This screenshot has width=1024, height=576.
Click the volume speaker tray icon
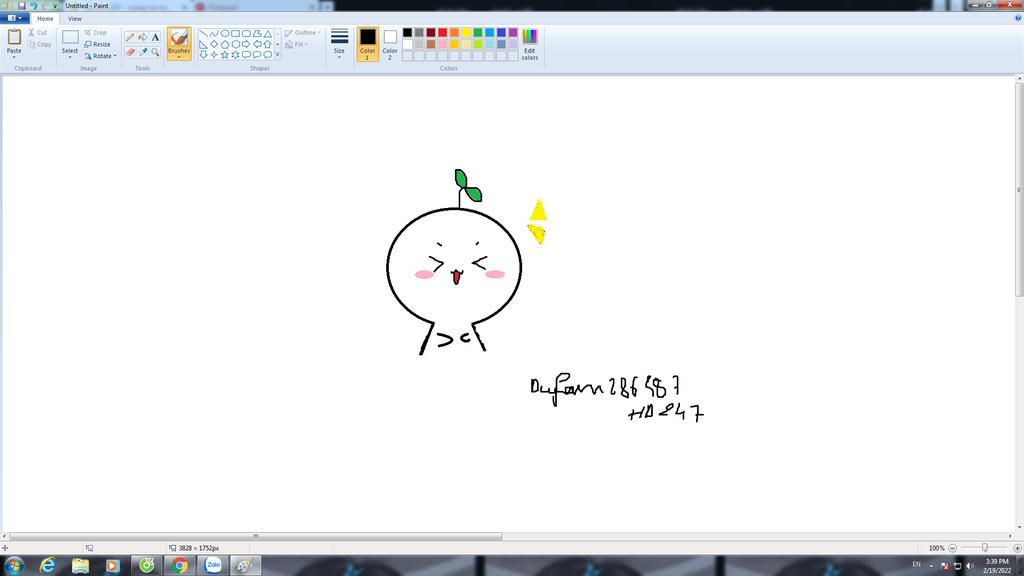970,566
